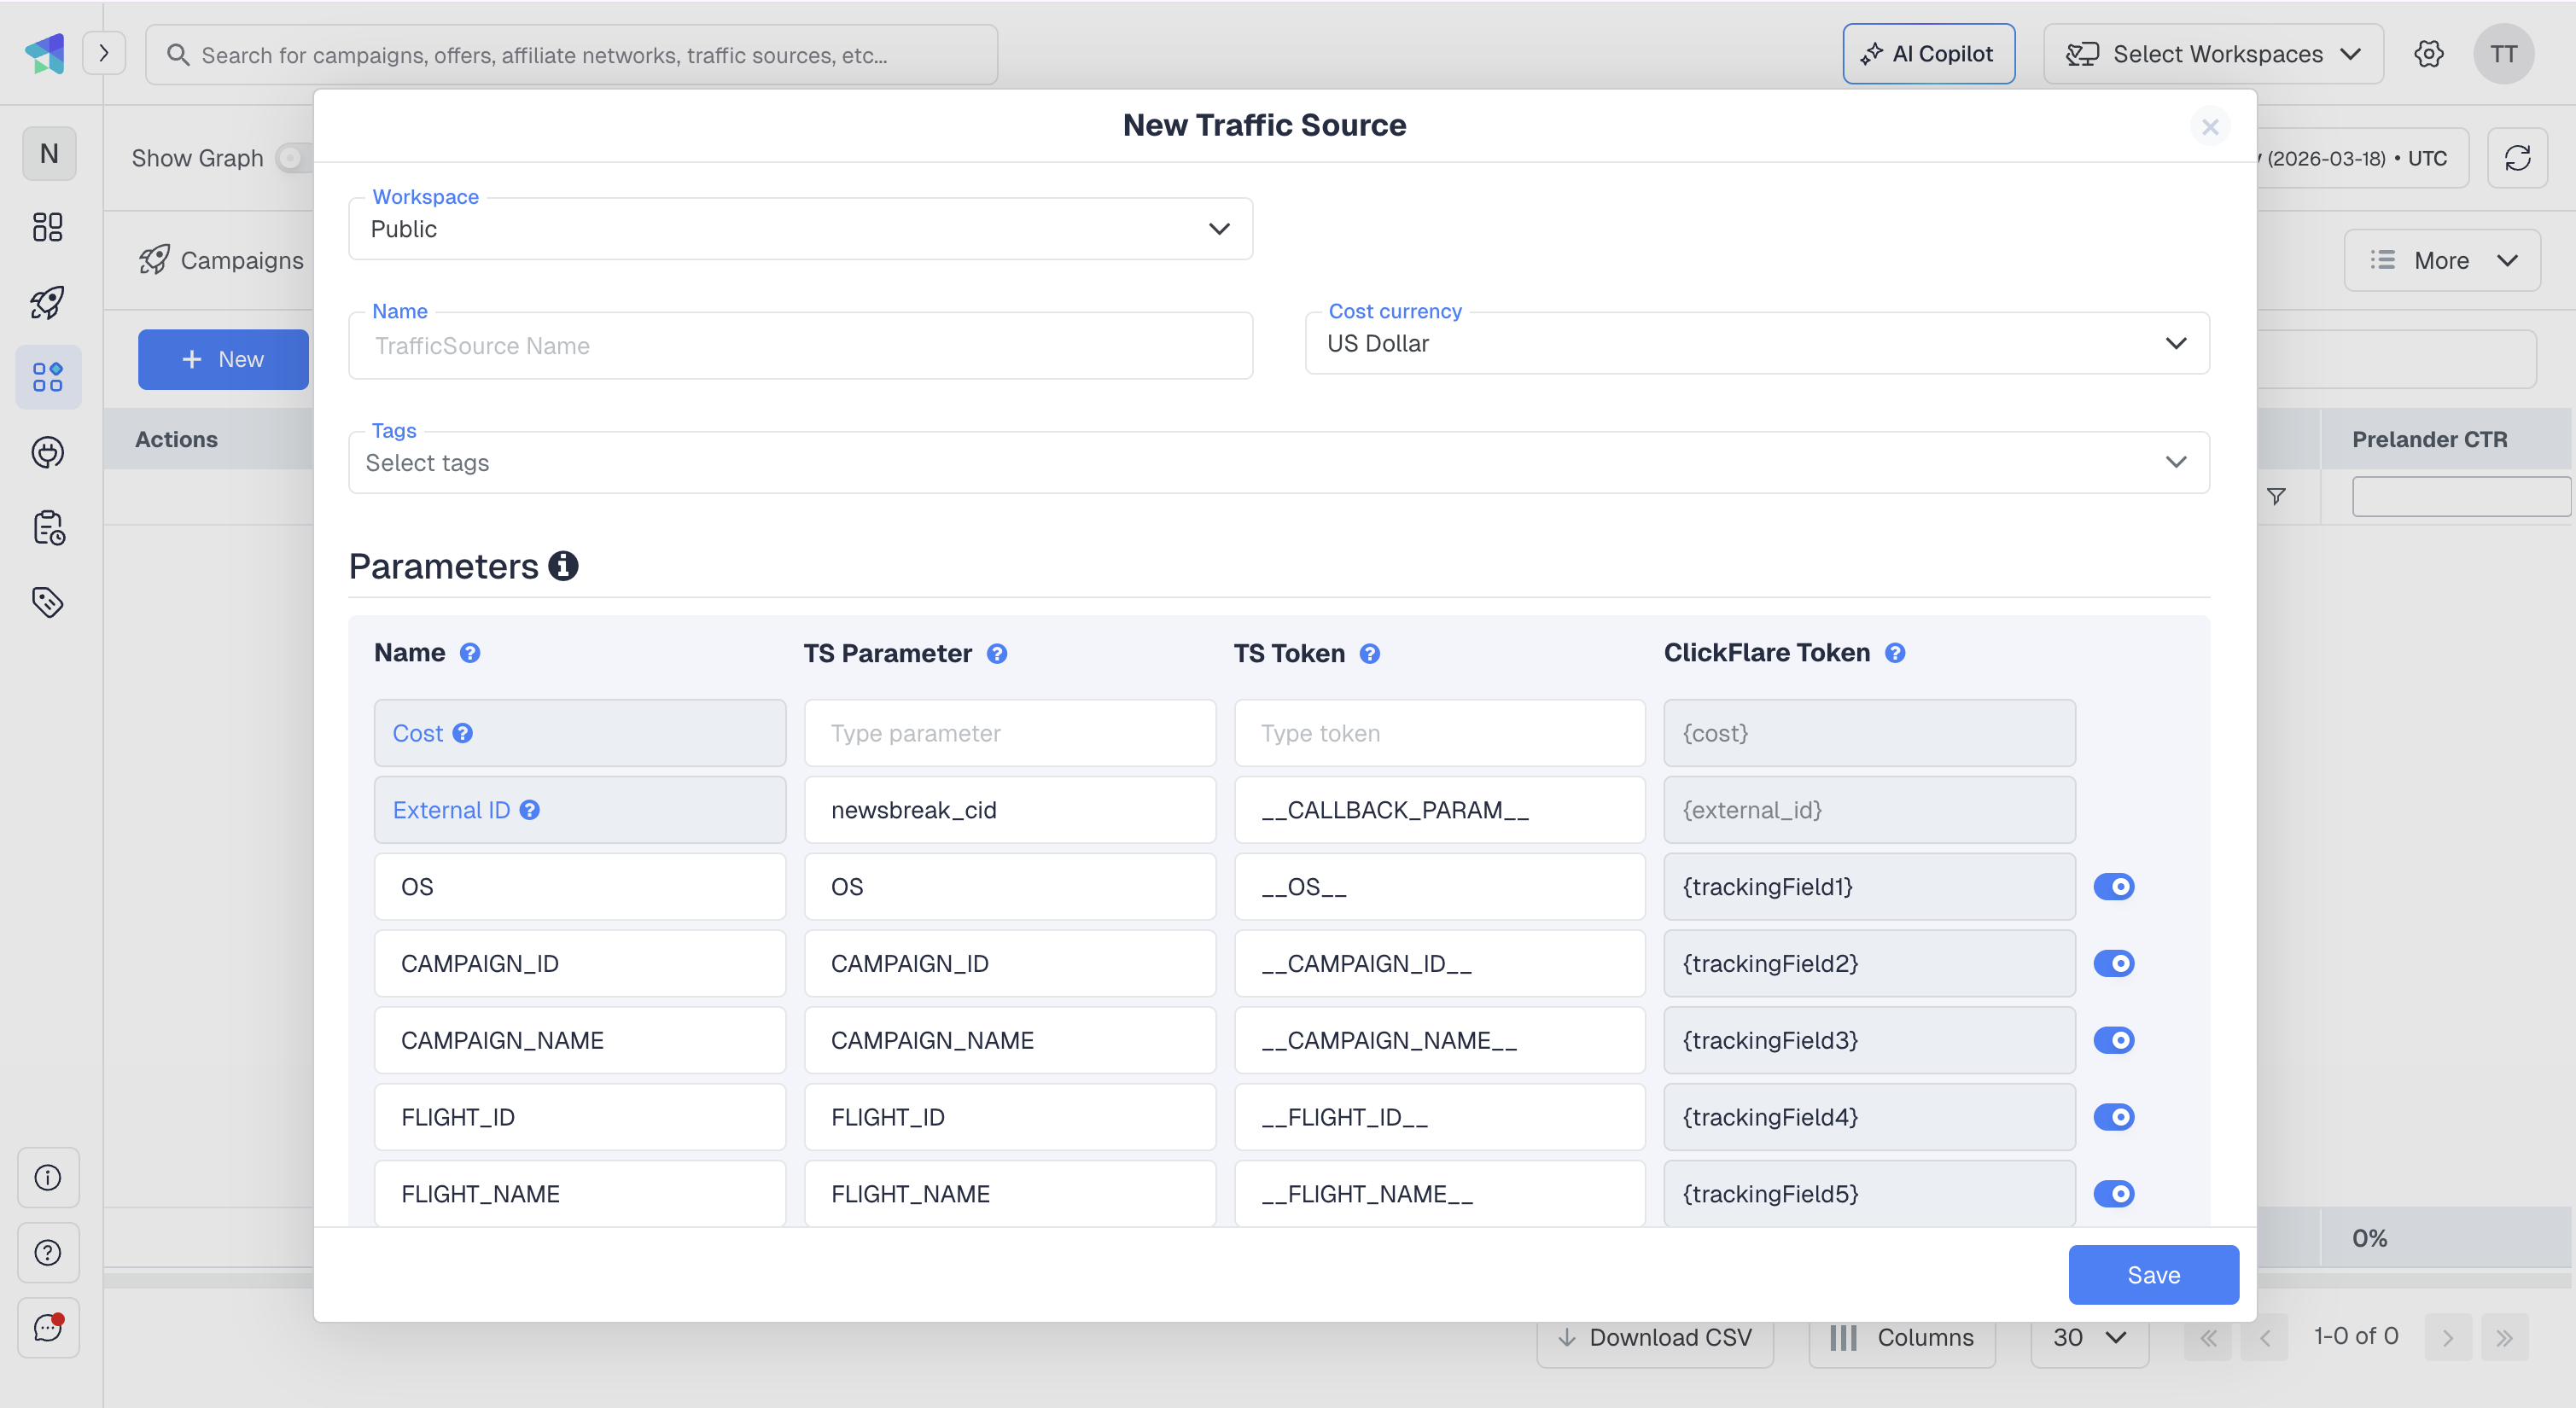The height and width of the screenshot is (1408, 2576).
Task: Open the settings gear icon
Action: click(2428, 54)
